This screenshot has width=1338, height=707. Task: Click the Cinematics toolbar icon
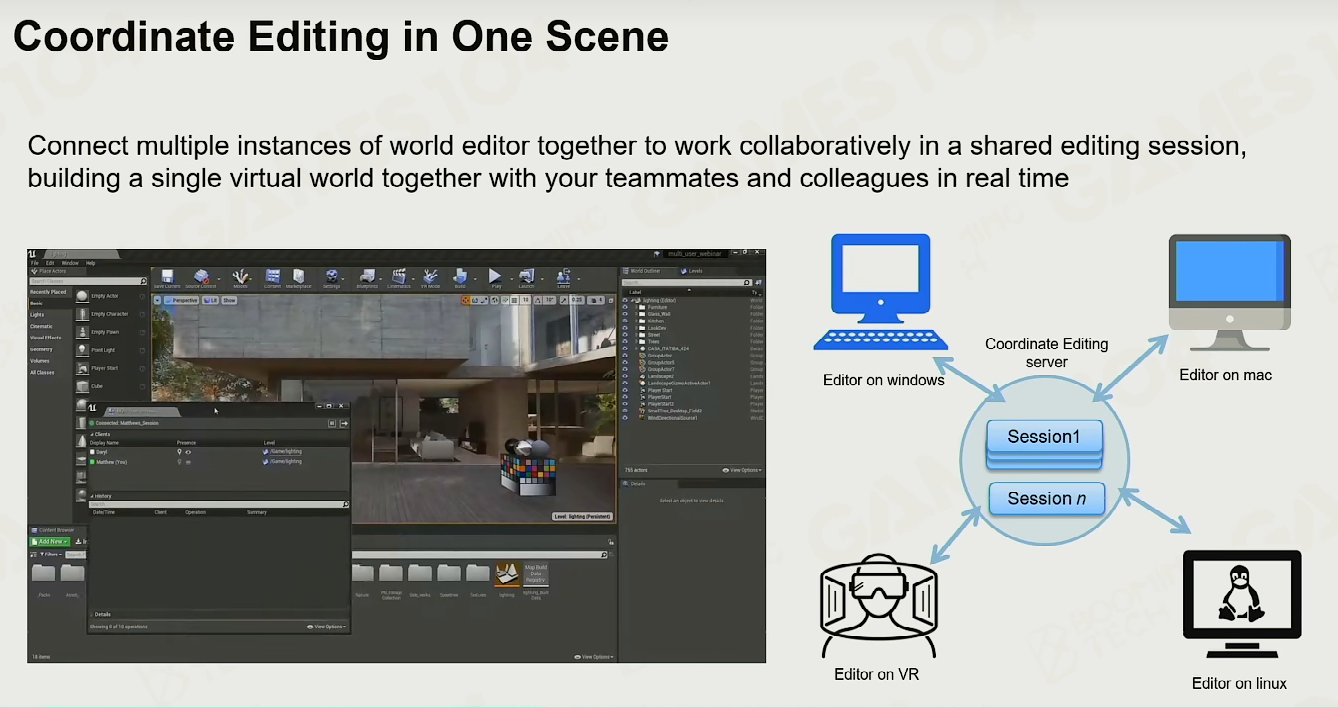pyautogui.click(x=399, y=278)
